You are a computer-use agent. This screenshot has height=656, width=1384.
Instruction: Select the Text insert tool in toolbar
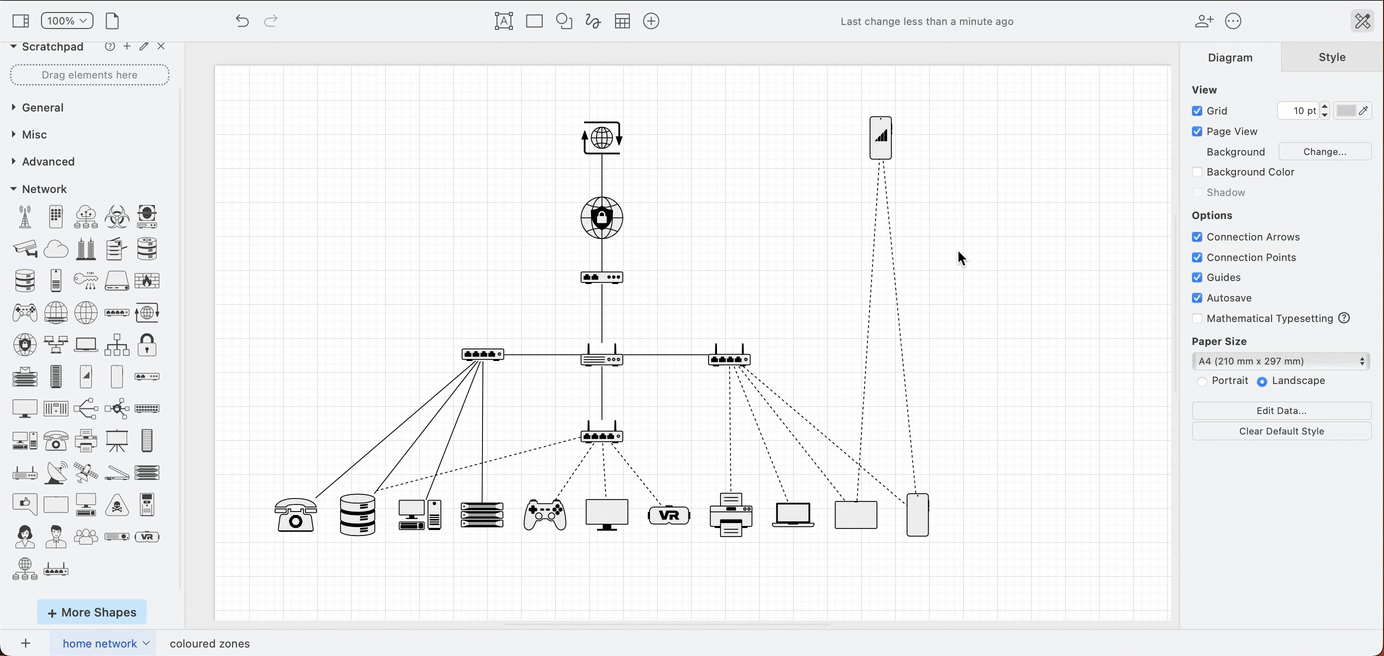point(503,20)
